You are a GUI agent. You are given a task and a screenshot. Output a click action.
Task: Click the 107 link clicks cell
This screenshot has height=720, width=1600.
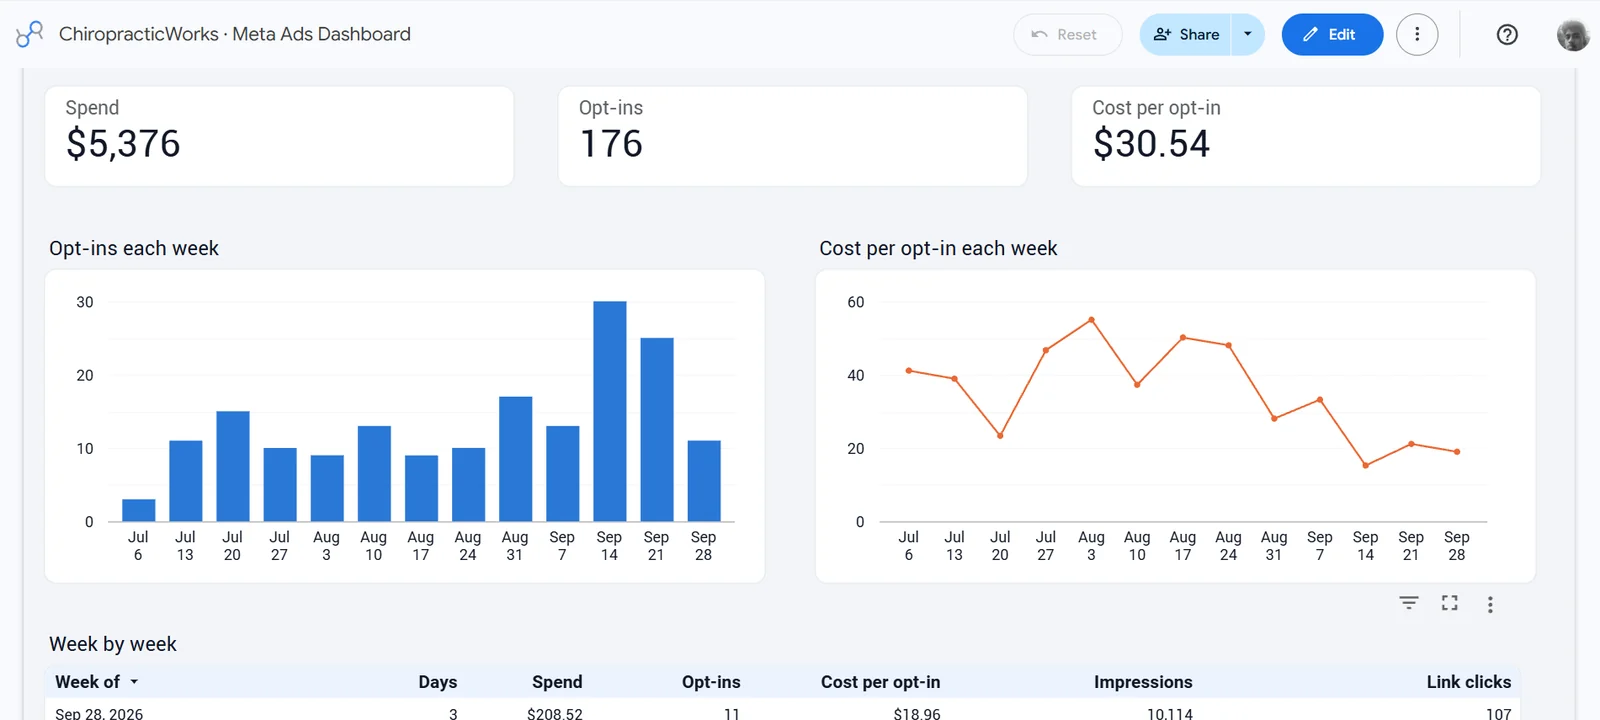pos(1498,713)
